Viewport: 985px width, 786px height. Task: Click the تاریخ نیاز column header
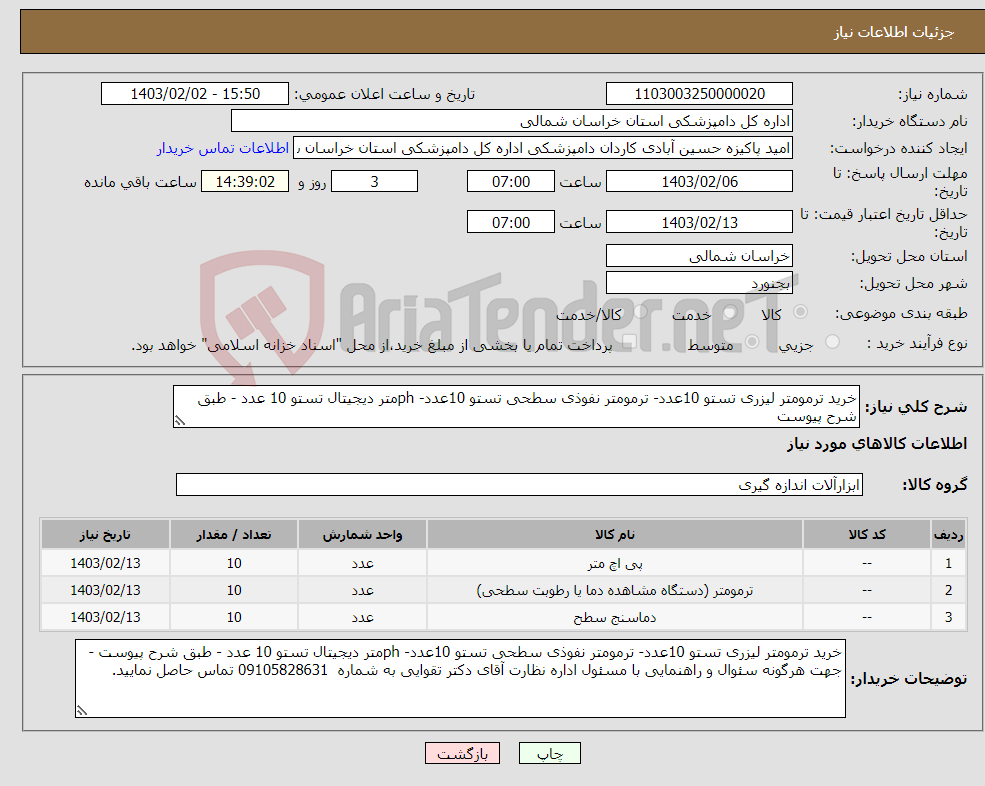tap(105, 535)
